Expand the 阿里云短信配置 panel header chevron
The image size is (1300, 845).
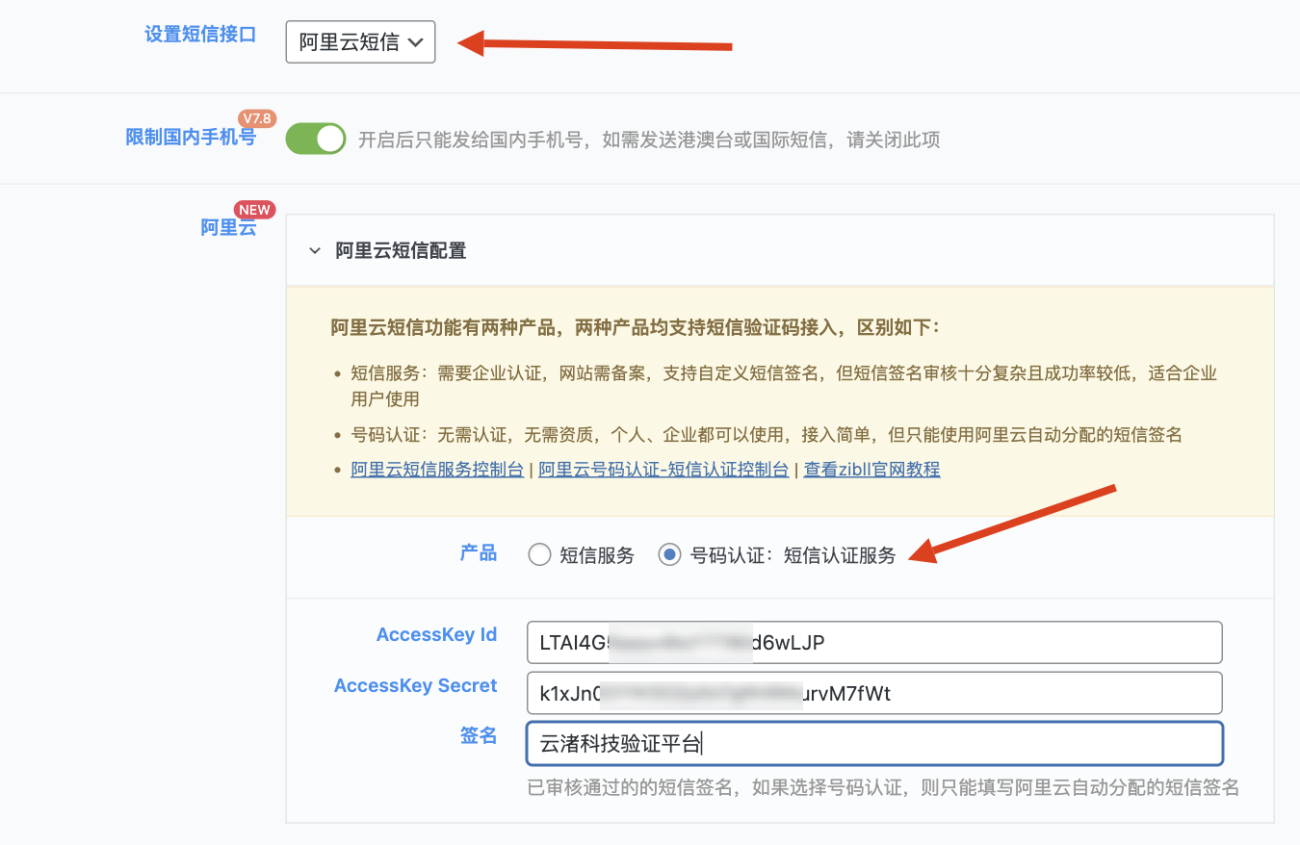(x=314, y=250)
